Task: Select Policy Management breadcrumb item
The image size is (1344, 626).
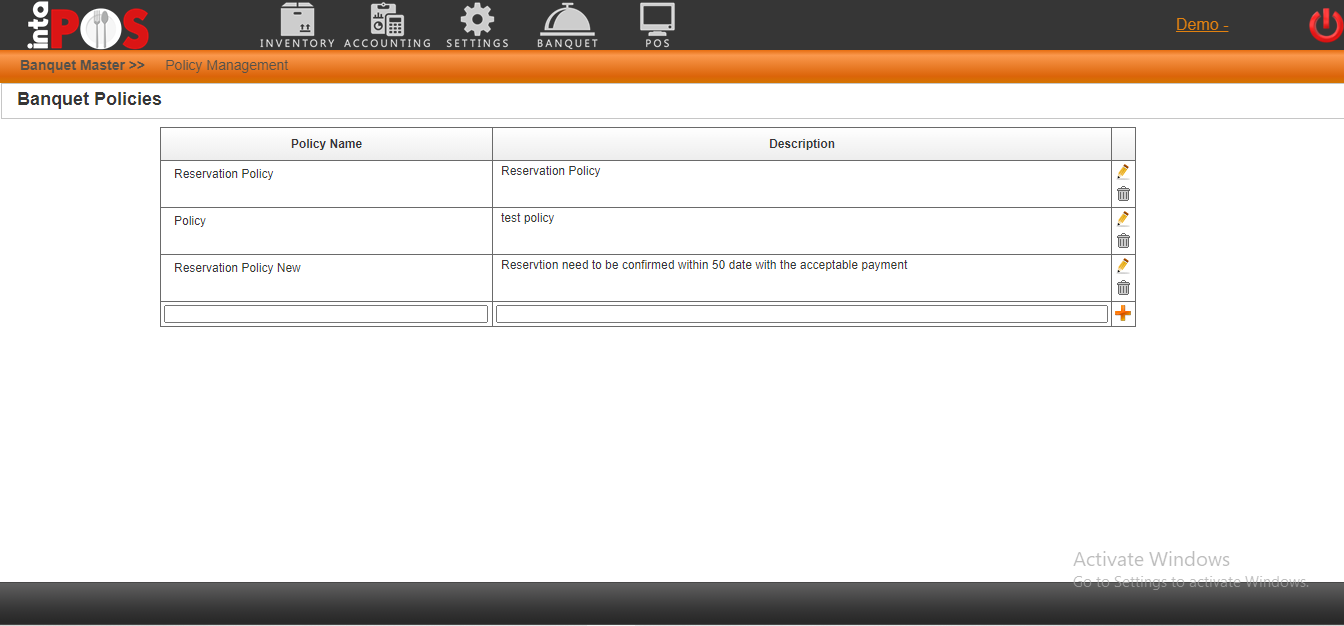Action: [226, 66]
